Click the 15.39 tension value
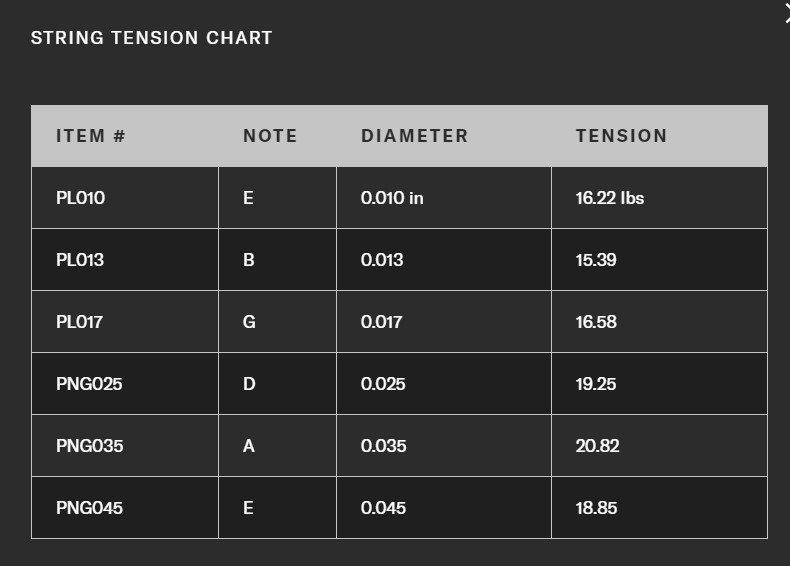Image resolution: width=790 pixels, height=566 pixels. click(596, 260)
